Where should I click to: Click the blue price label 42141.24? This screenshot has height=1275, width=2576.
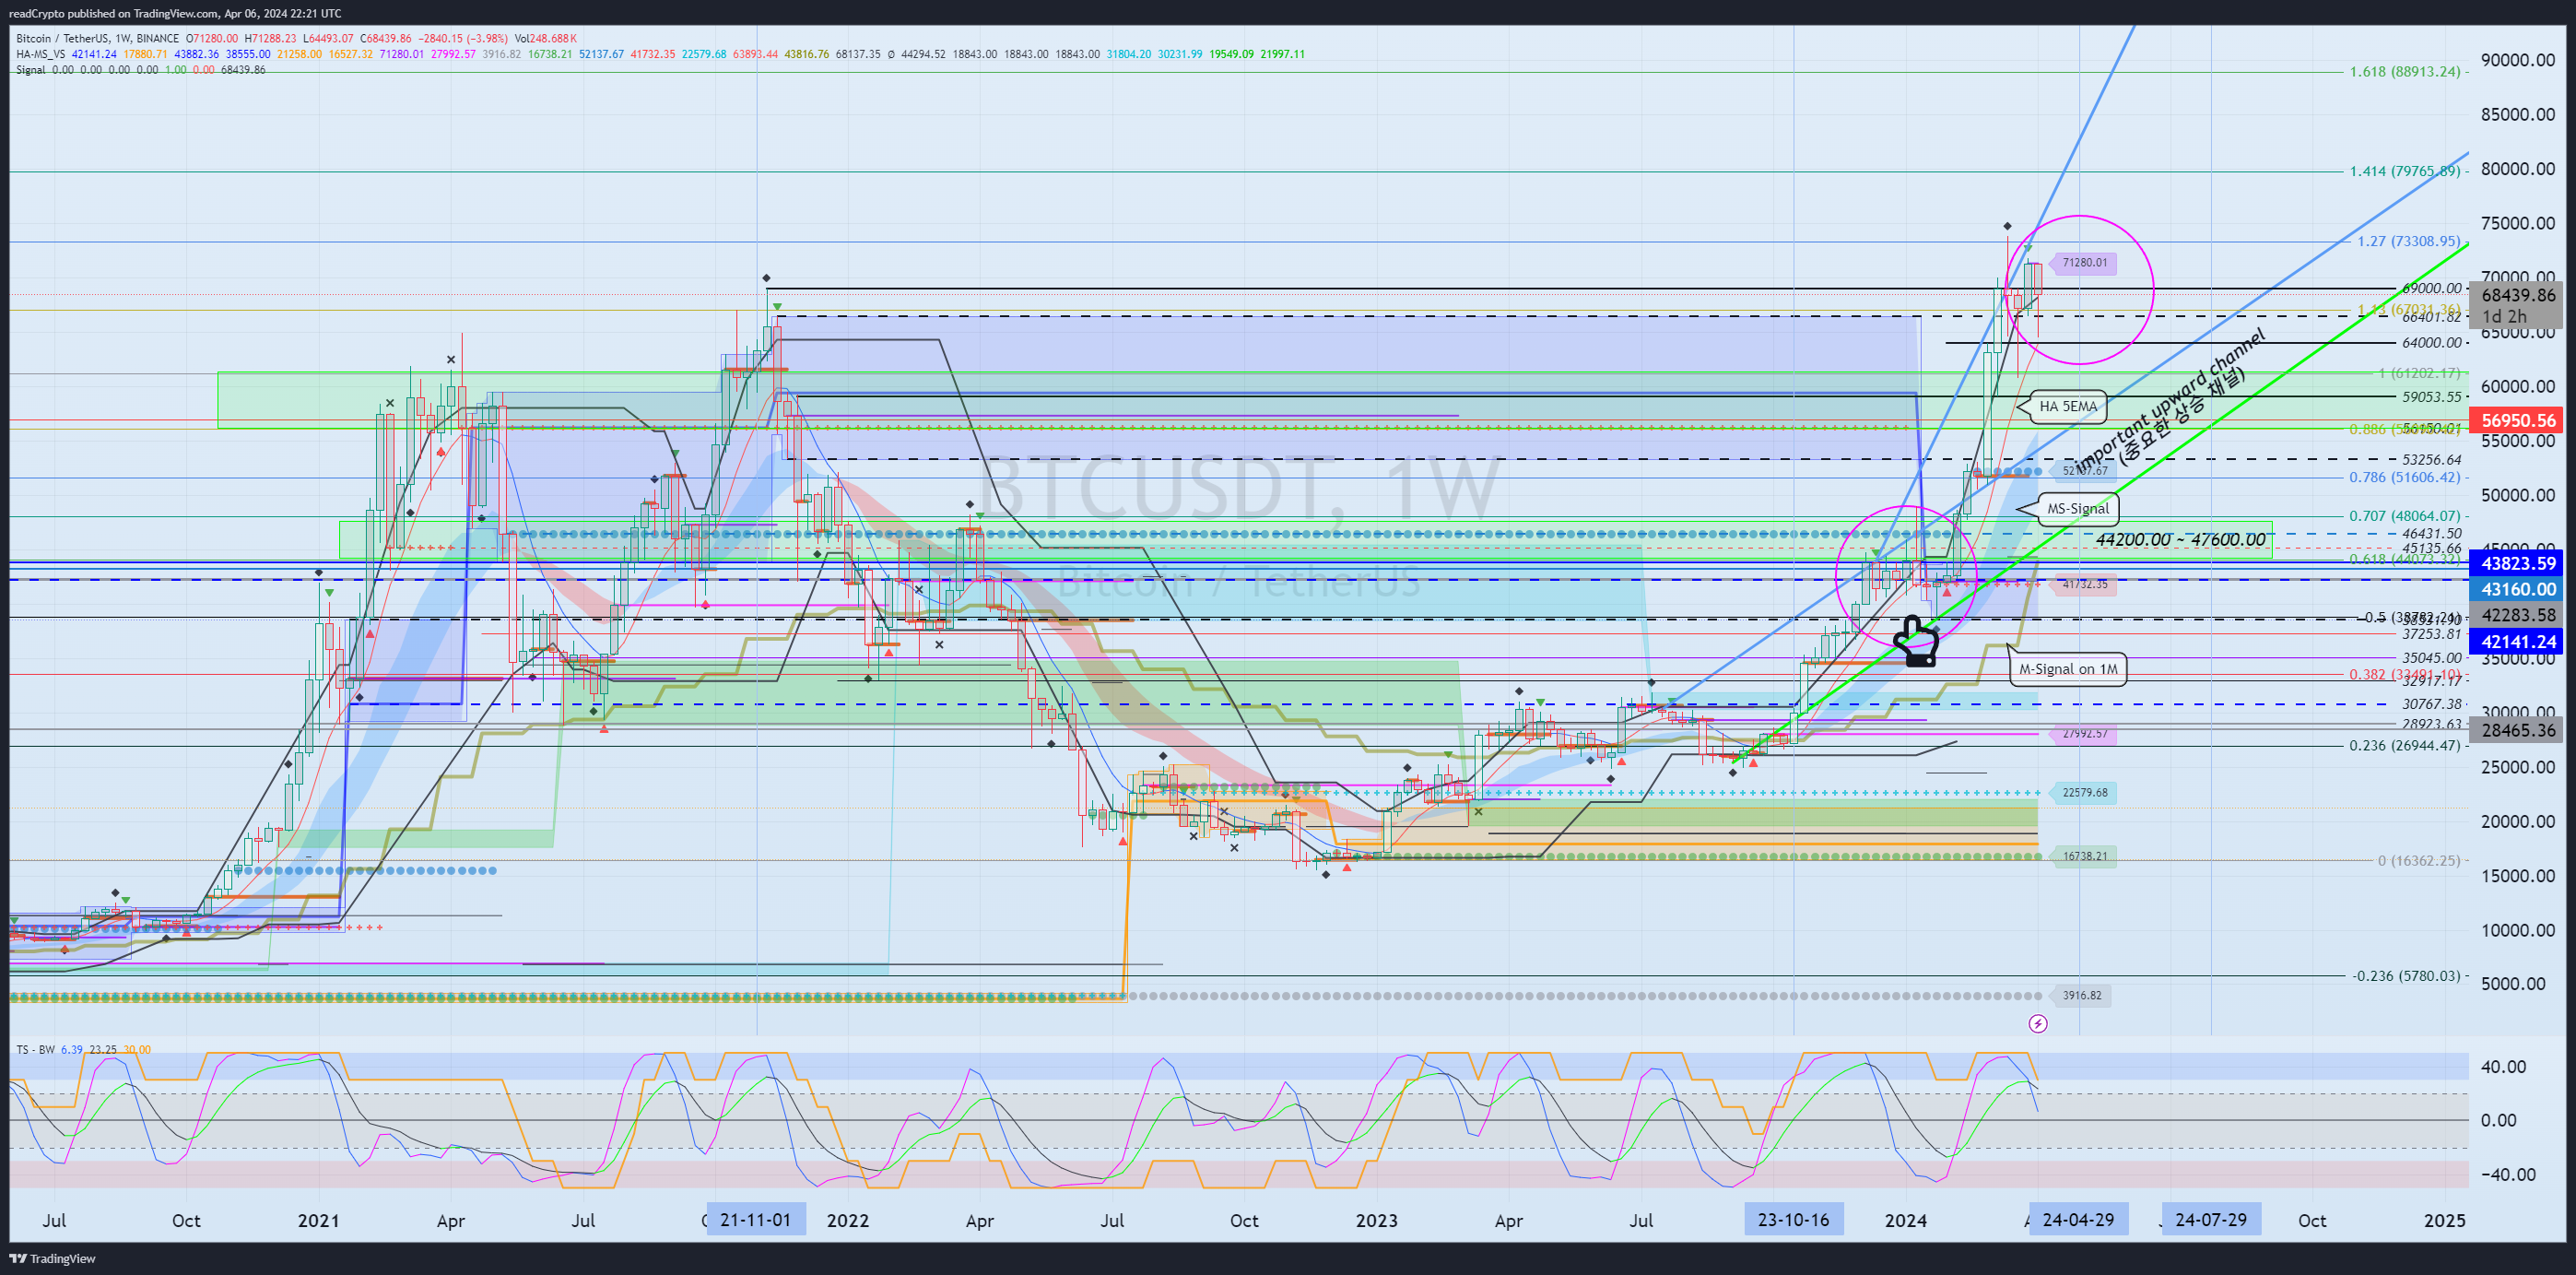coord(2517,642)
